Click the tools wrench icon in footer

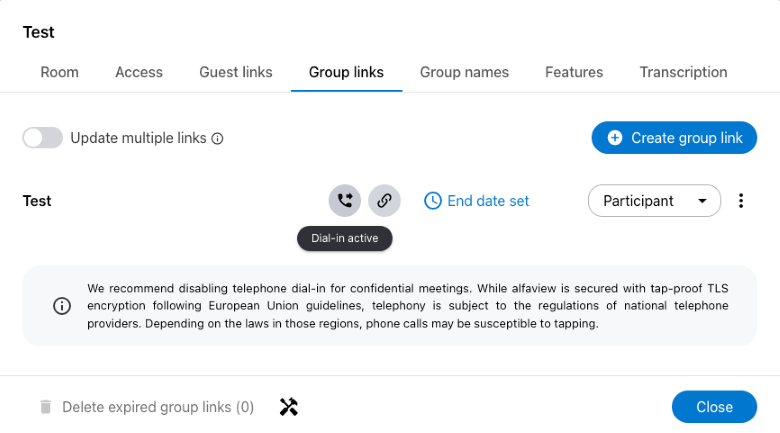tap(289, 407)
